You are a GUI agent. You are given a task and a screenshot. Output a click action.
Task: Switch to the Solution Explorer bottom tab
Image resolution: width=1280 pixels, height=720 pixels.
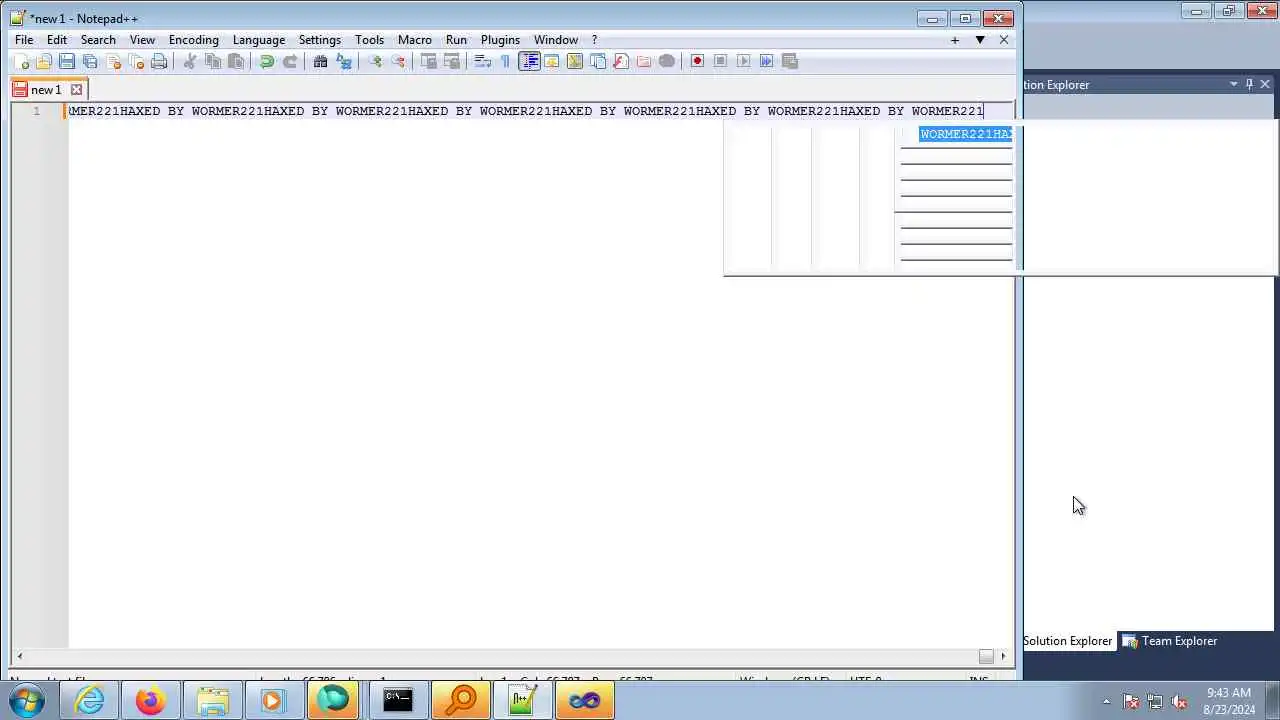pyautogui.click(x=1067, y=641)
